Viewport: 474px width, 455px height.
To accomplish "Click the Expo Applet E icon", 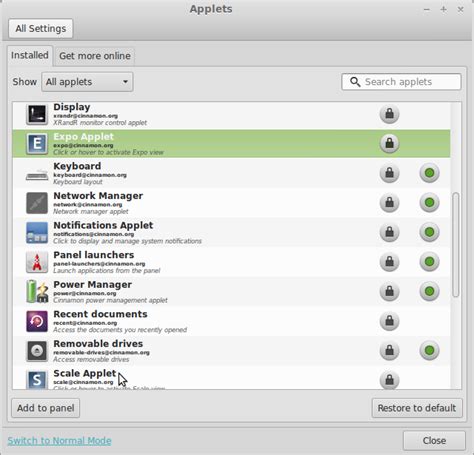I will tap(37, 144).
